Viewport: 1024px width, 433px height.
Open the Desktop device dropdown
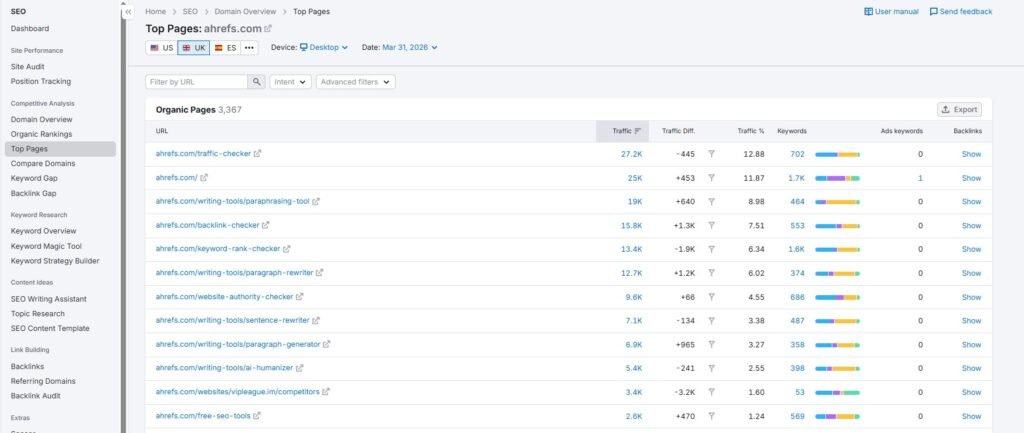point(324,48)
